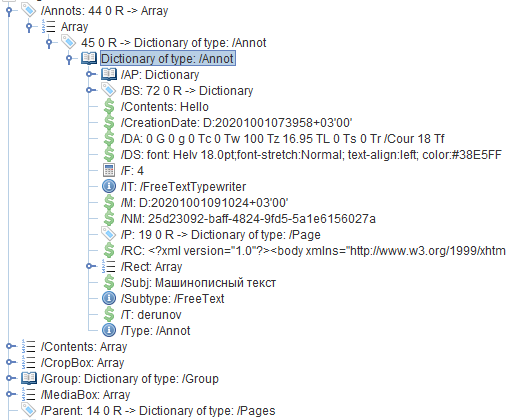
Task: Click the tag icon beside /BS
Action: (109, 90)
